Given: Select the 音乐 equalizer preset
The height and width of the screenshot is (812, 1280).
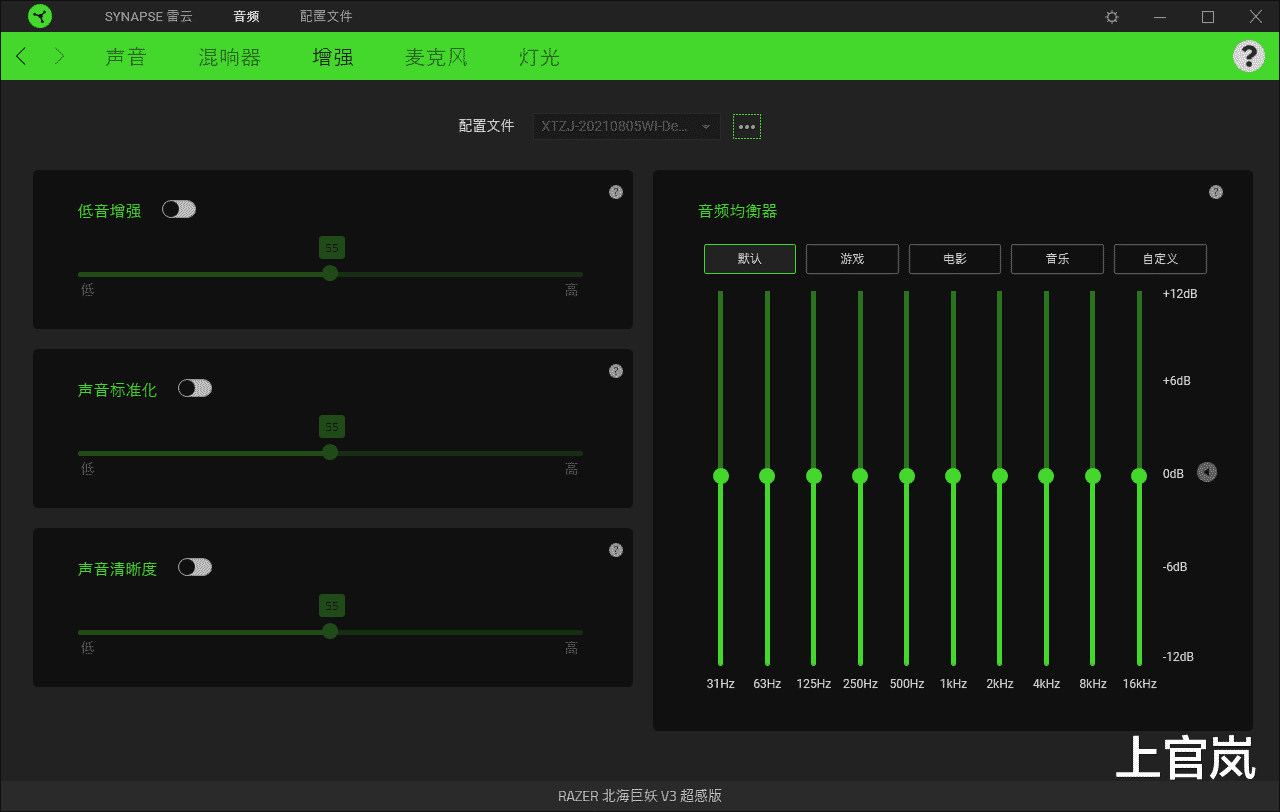Looking at the screenshot, I should point(1057,259).
